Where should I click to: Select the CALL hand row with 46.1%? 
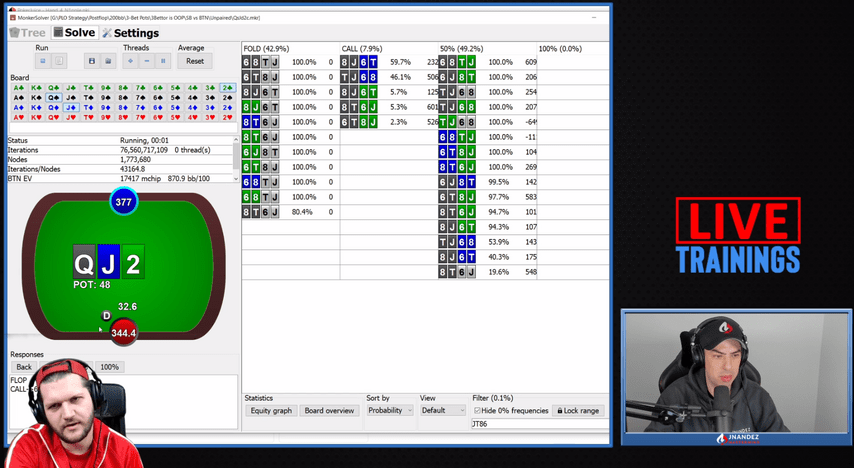click(389, 77)
